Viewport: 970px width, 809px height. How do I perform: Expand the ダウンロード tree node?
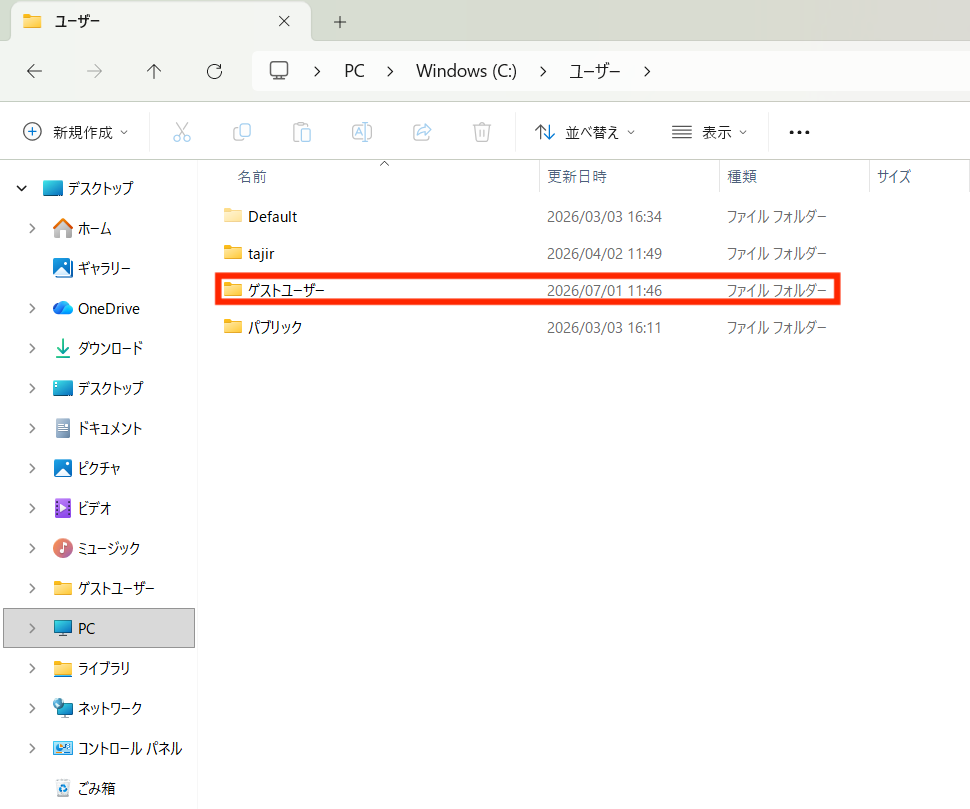(x=32, y=348)
